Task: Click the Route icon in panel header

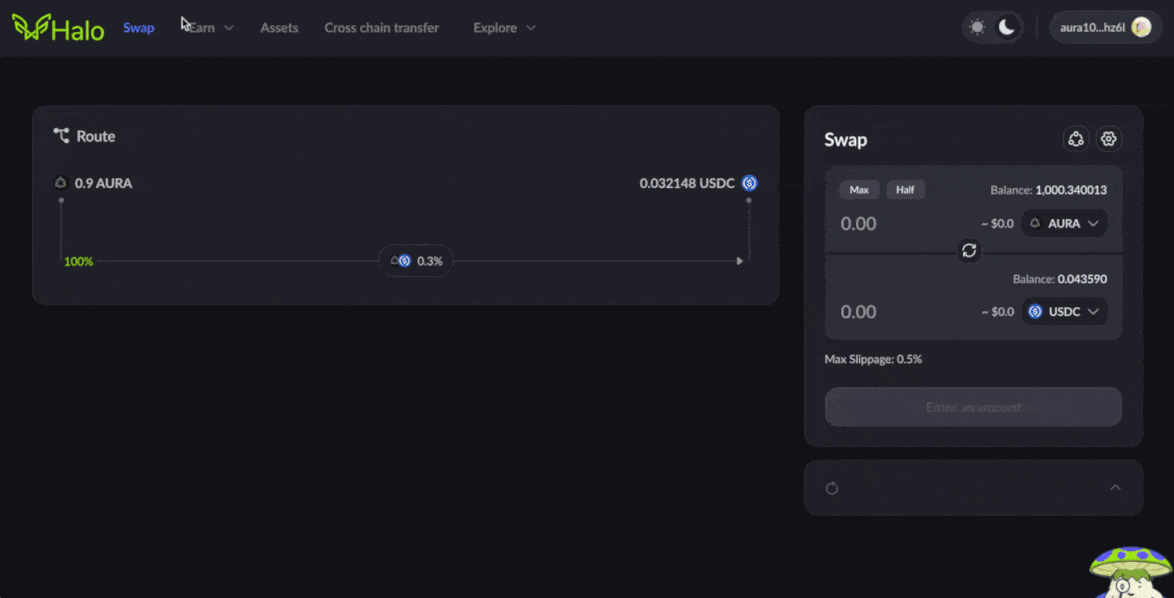Action: (61, 135)
